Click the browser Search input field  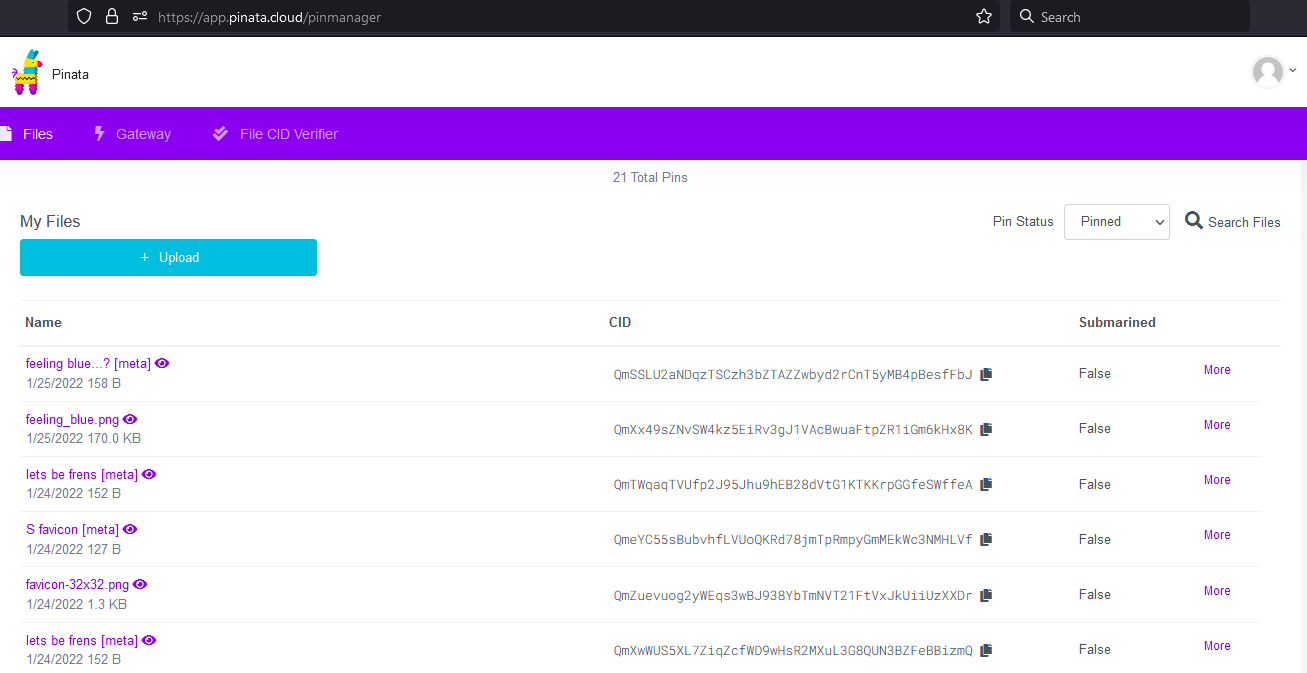(1130, 16)
